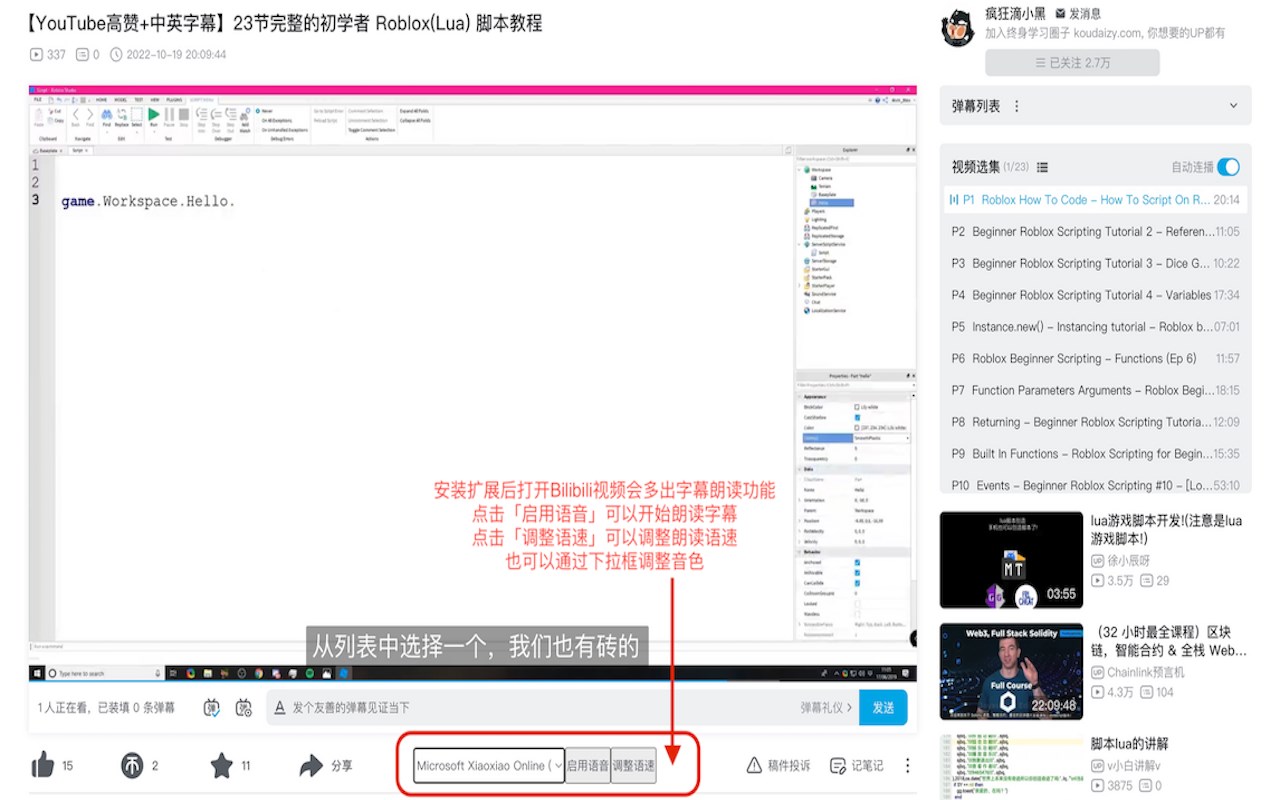
Task: Open uploader name 疯狂滴小黑 link
Action: click(x=1015, y=14)
